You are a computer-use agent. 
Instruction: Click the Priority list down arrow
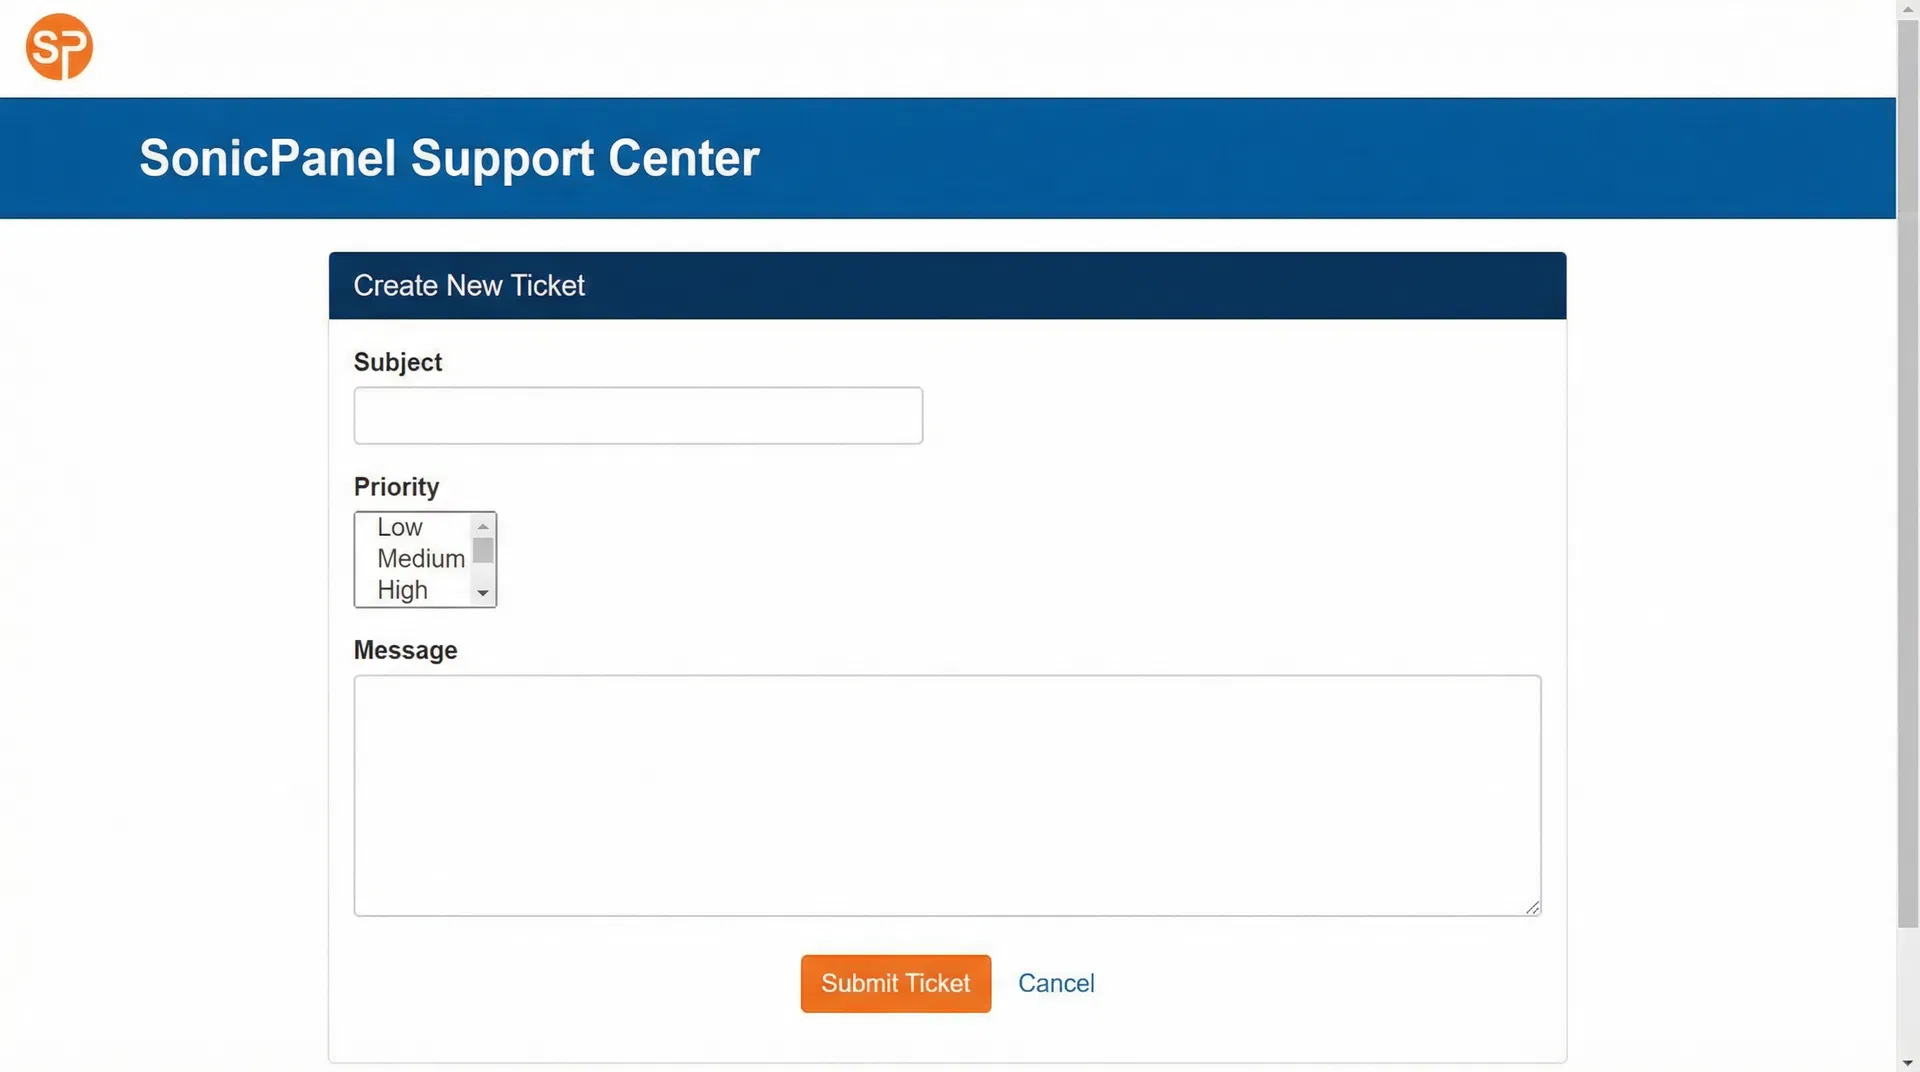pyautogui.click(x=483, y=593)
